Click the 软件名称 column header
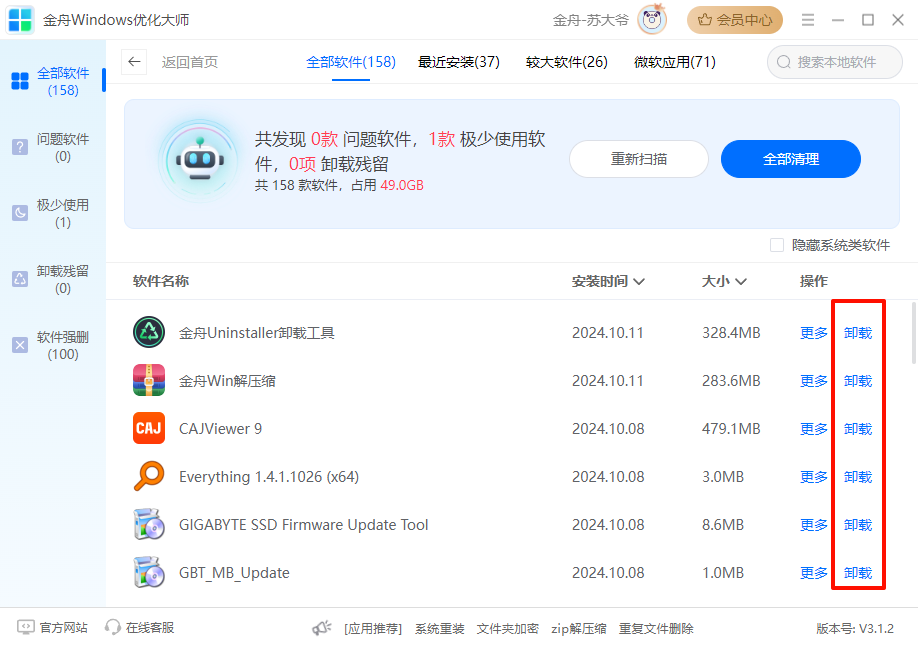Viewport: 918px width, 647px height. click(160, 281)
